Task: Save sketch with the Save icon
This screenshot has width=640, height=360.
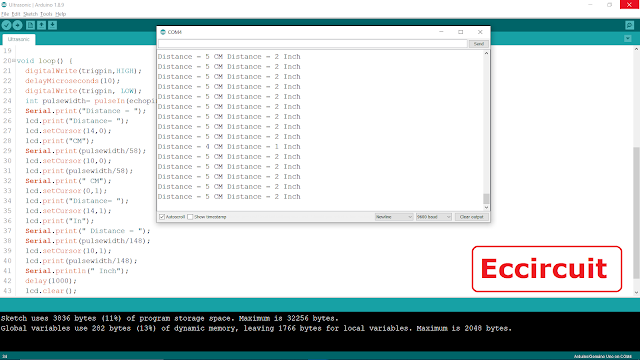Action: click(x=53, y=25)
